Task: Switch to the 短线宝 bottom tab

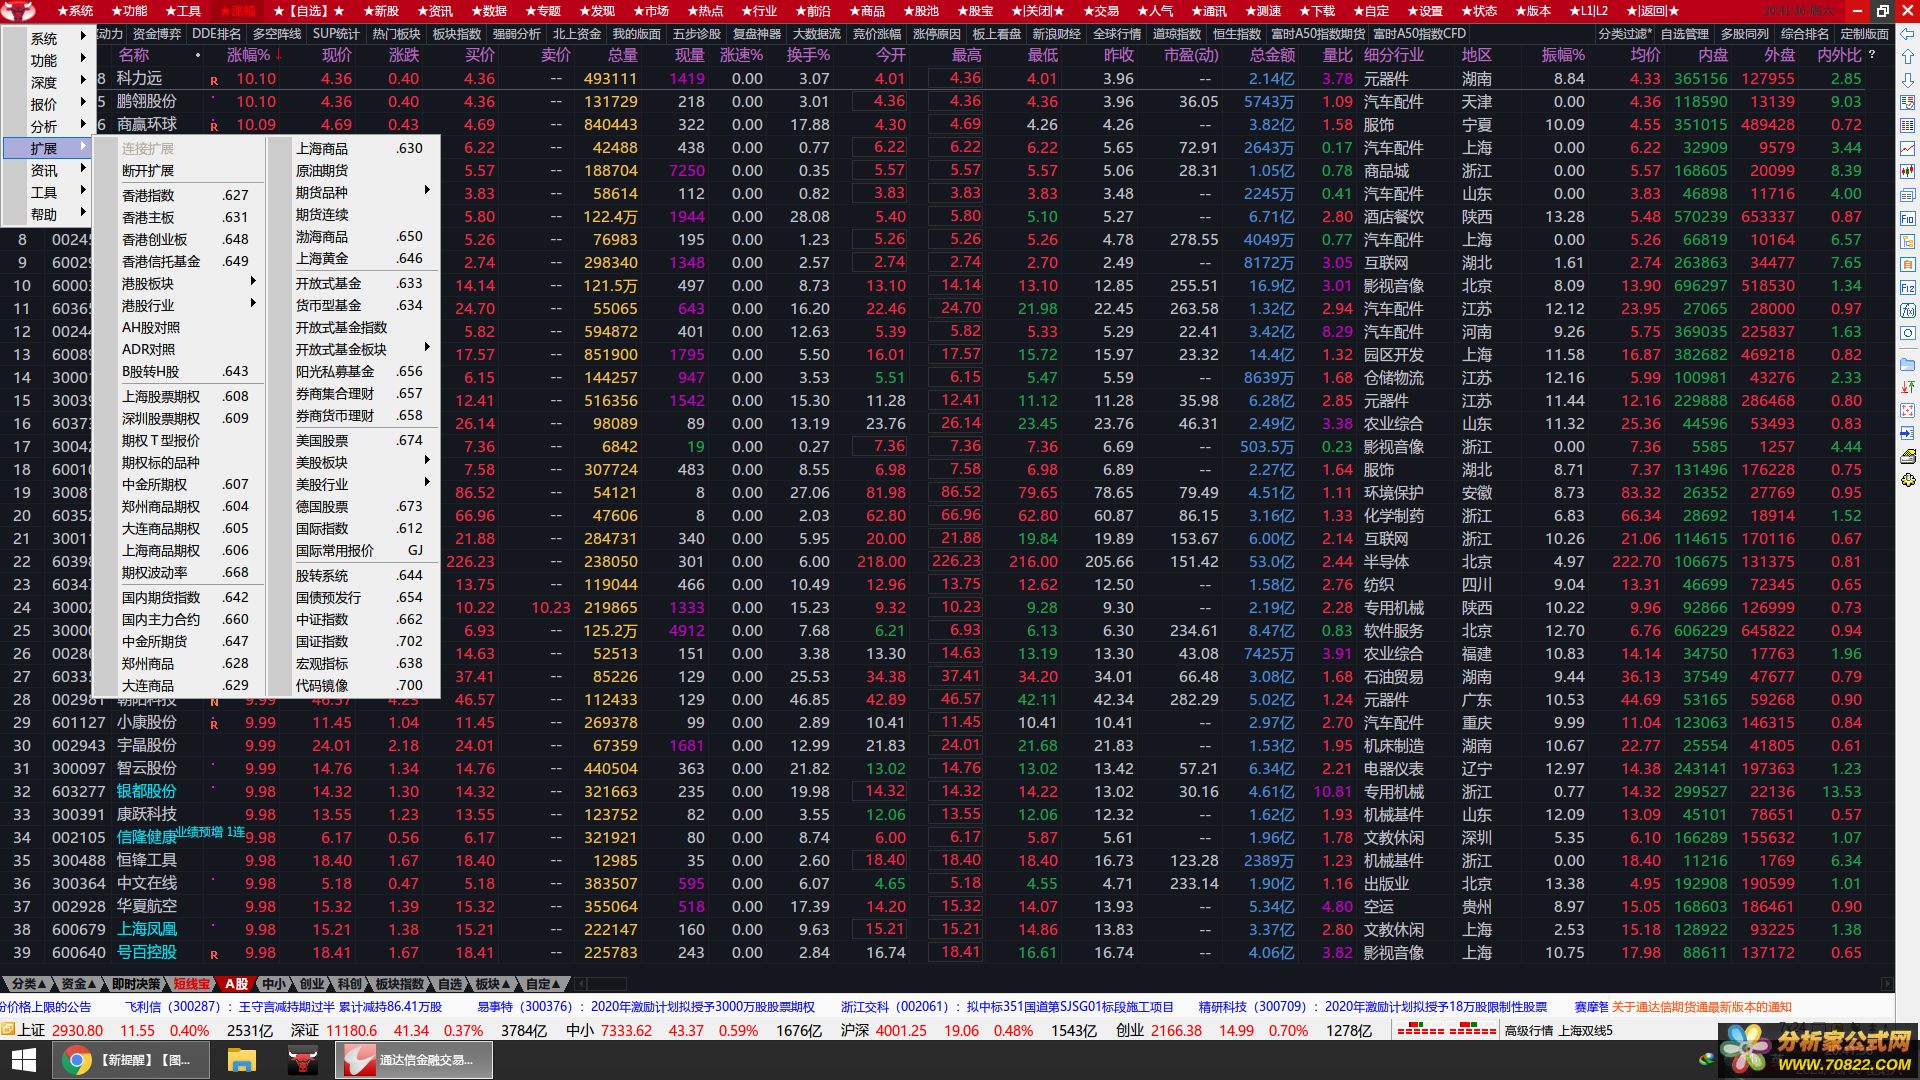Action: pyautogui.click(x=192, y=984)
